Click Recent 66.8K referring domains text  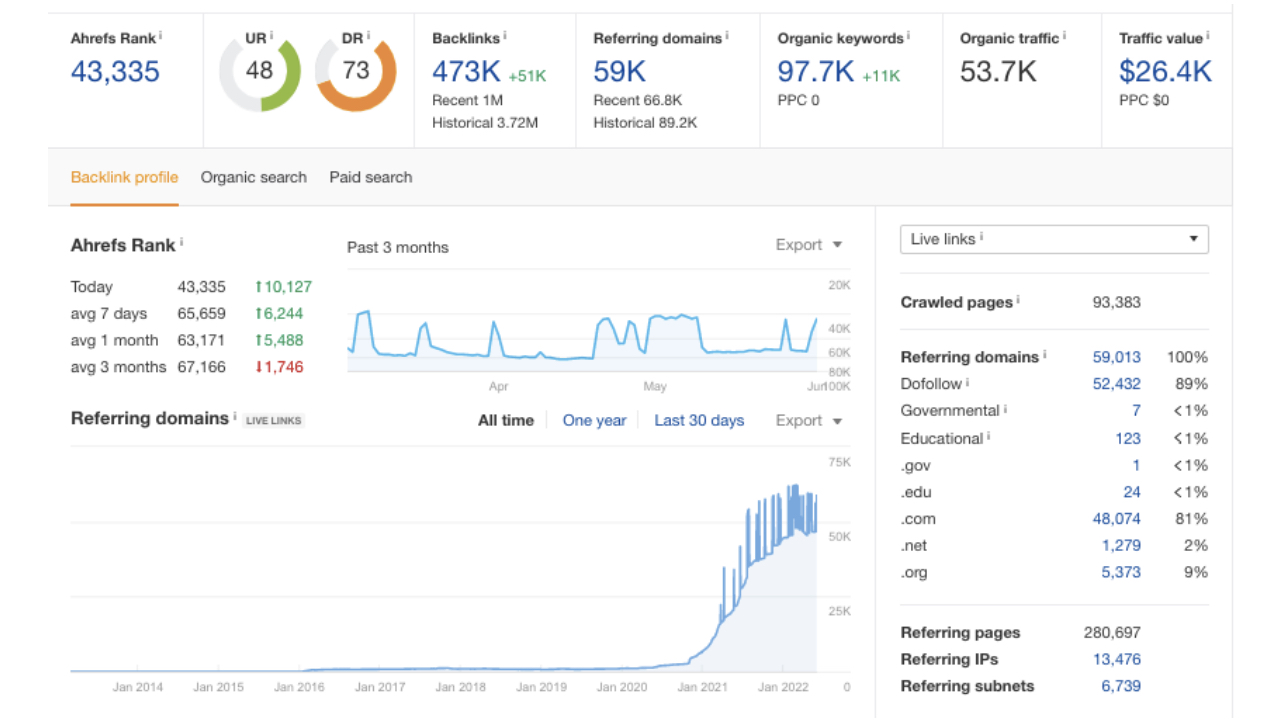(x=638, y=100)
